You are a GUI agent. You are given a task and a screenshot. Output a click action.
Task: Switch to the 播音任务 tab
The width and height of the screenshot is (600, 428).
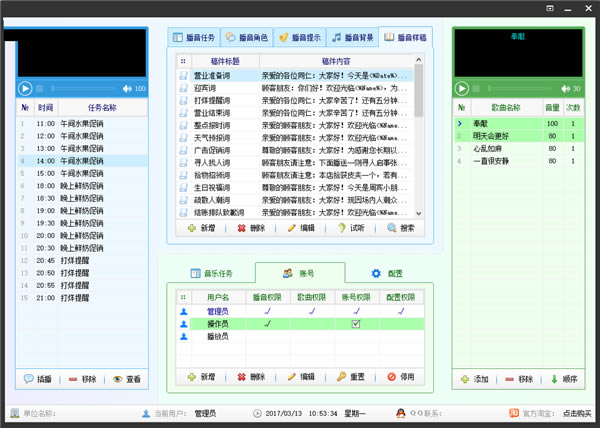194,37
